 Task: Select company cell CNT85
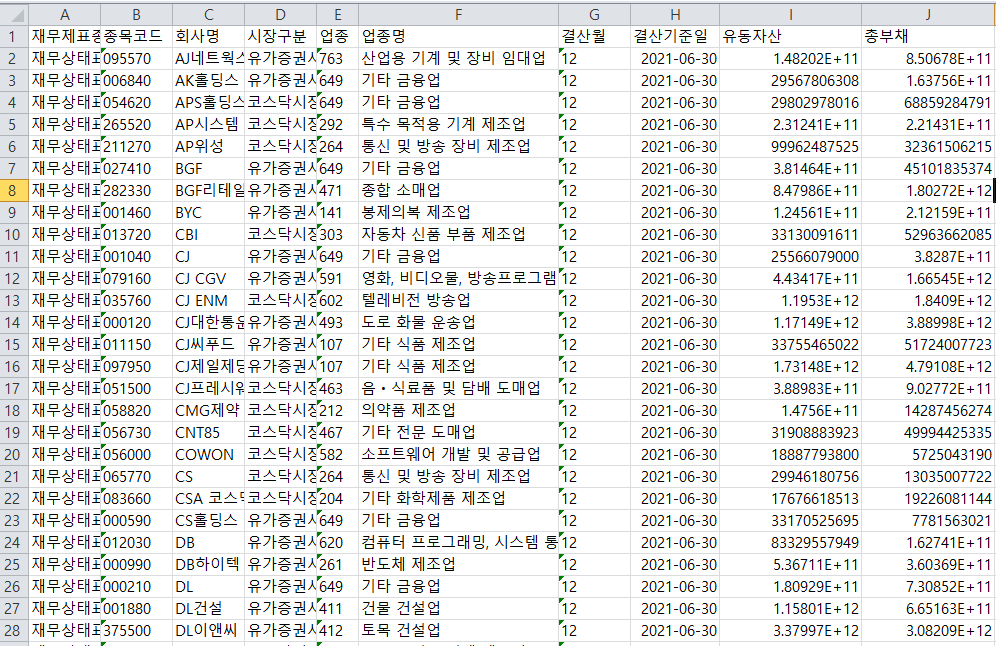[208, 433]
